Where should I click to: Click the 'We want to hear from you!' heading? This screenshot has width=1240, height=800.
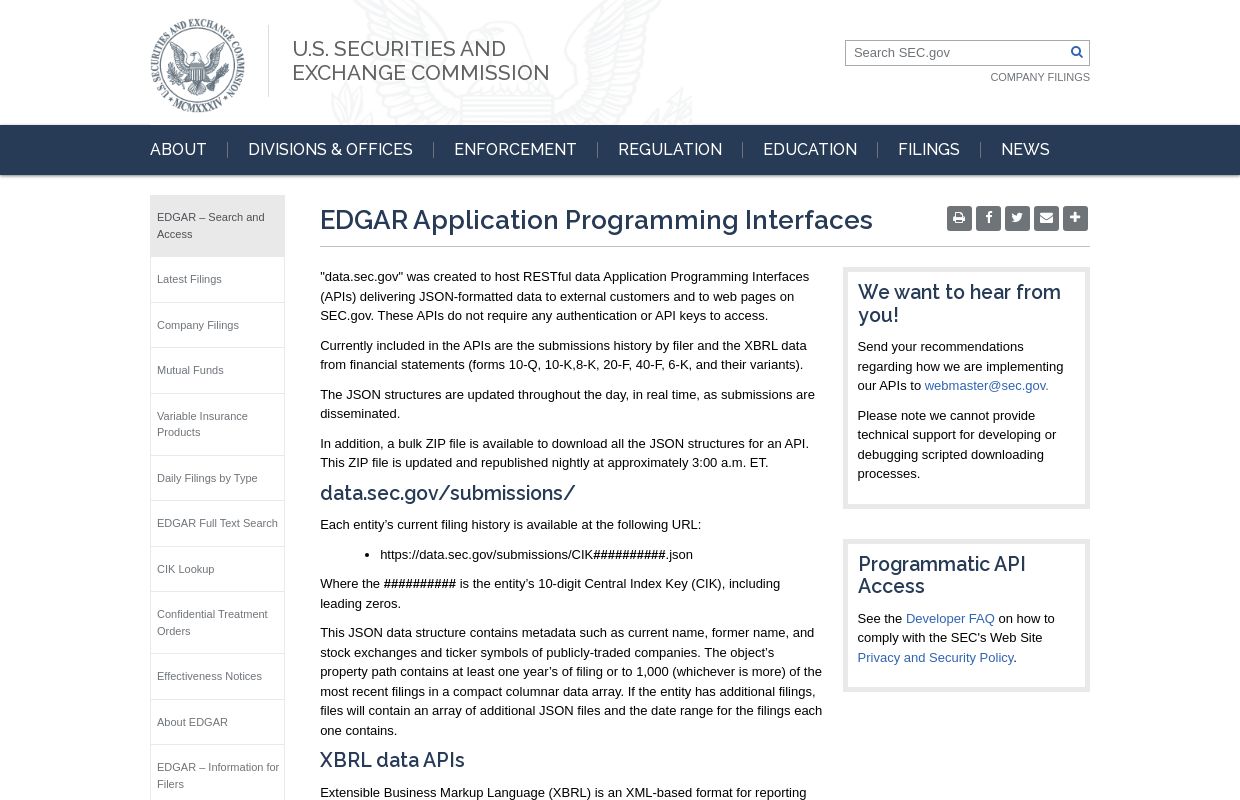click(959, 303)
